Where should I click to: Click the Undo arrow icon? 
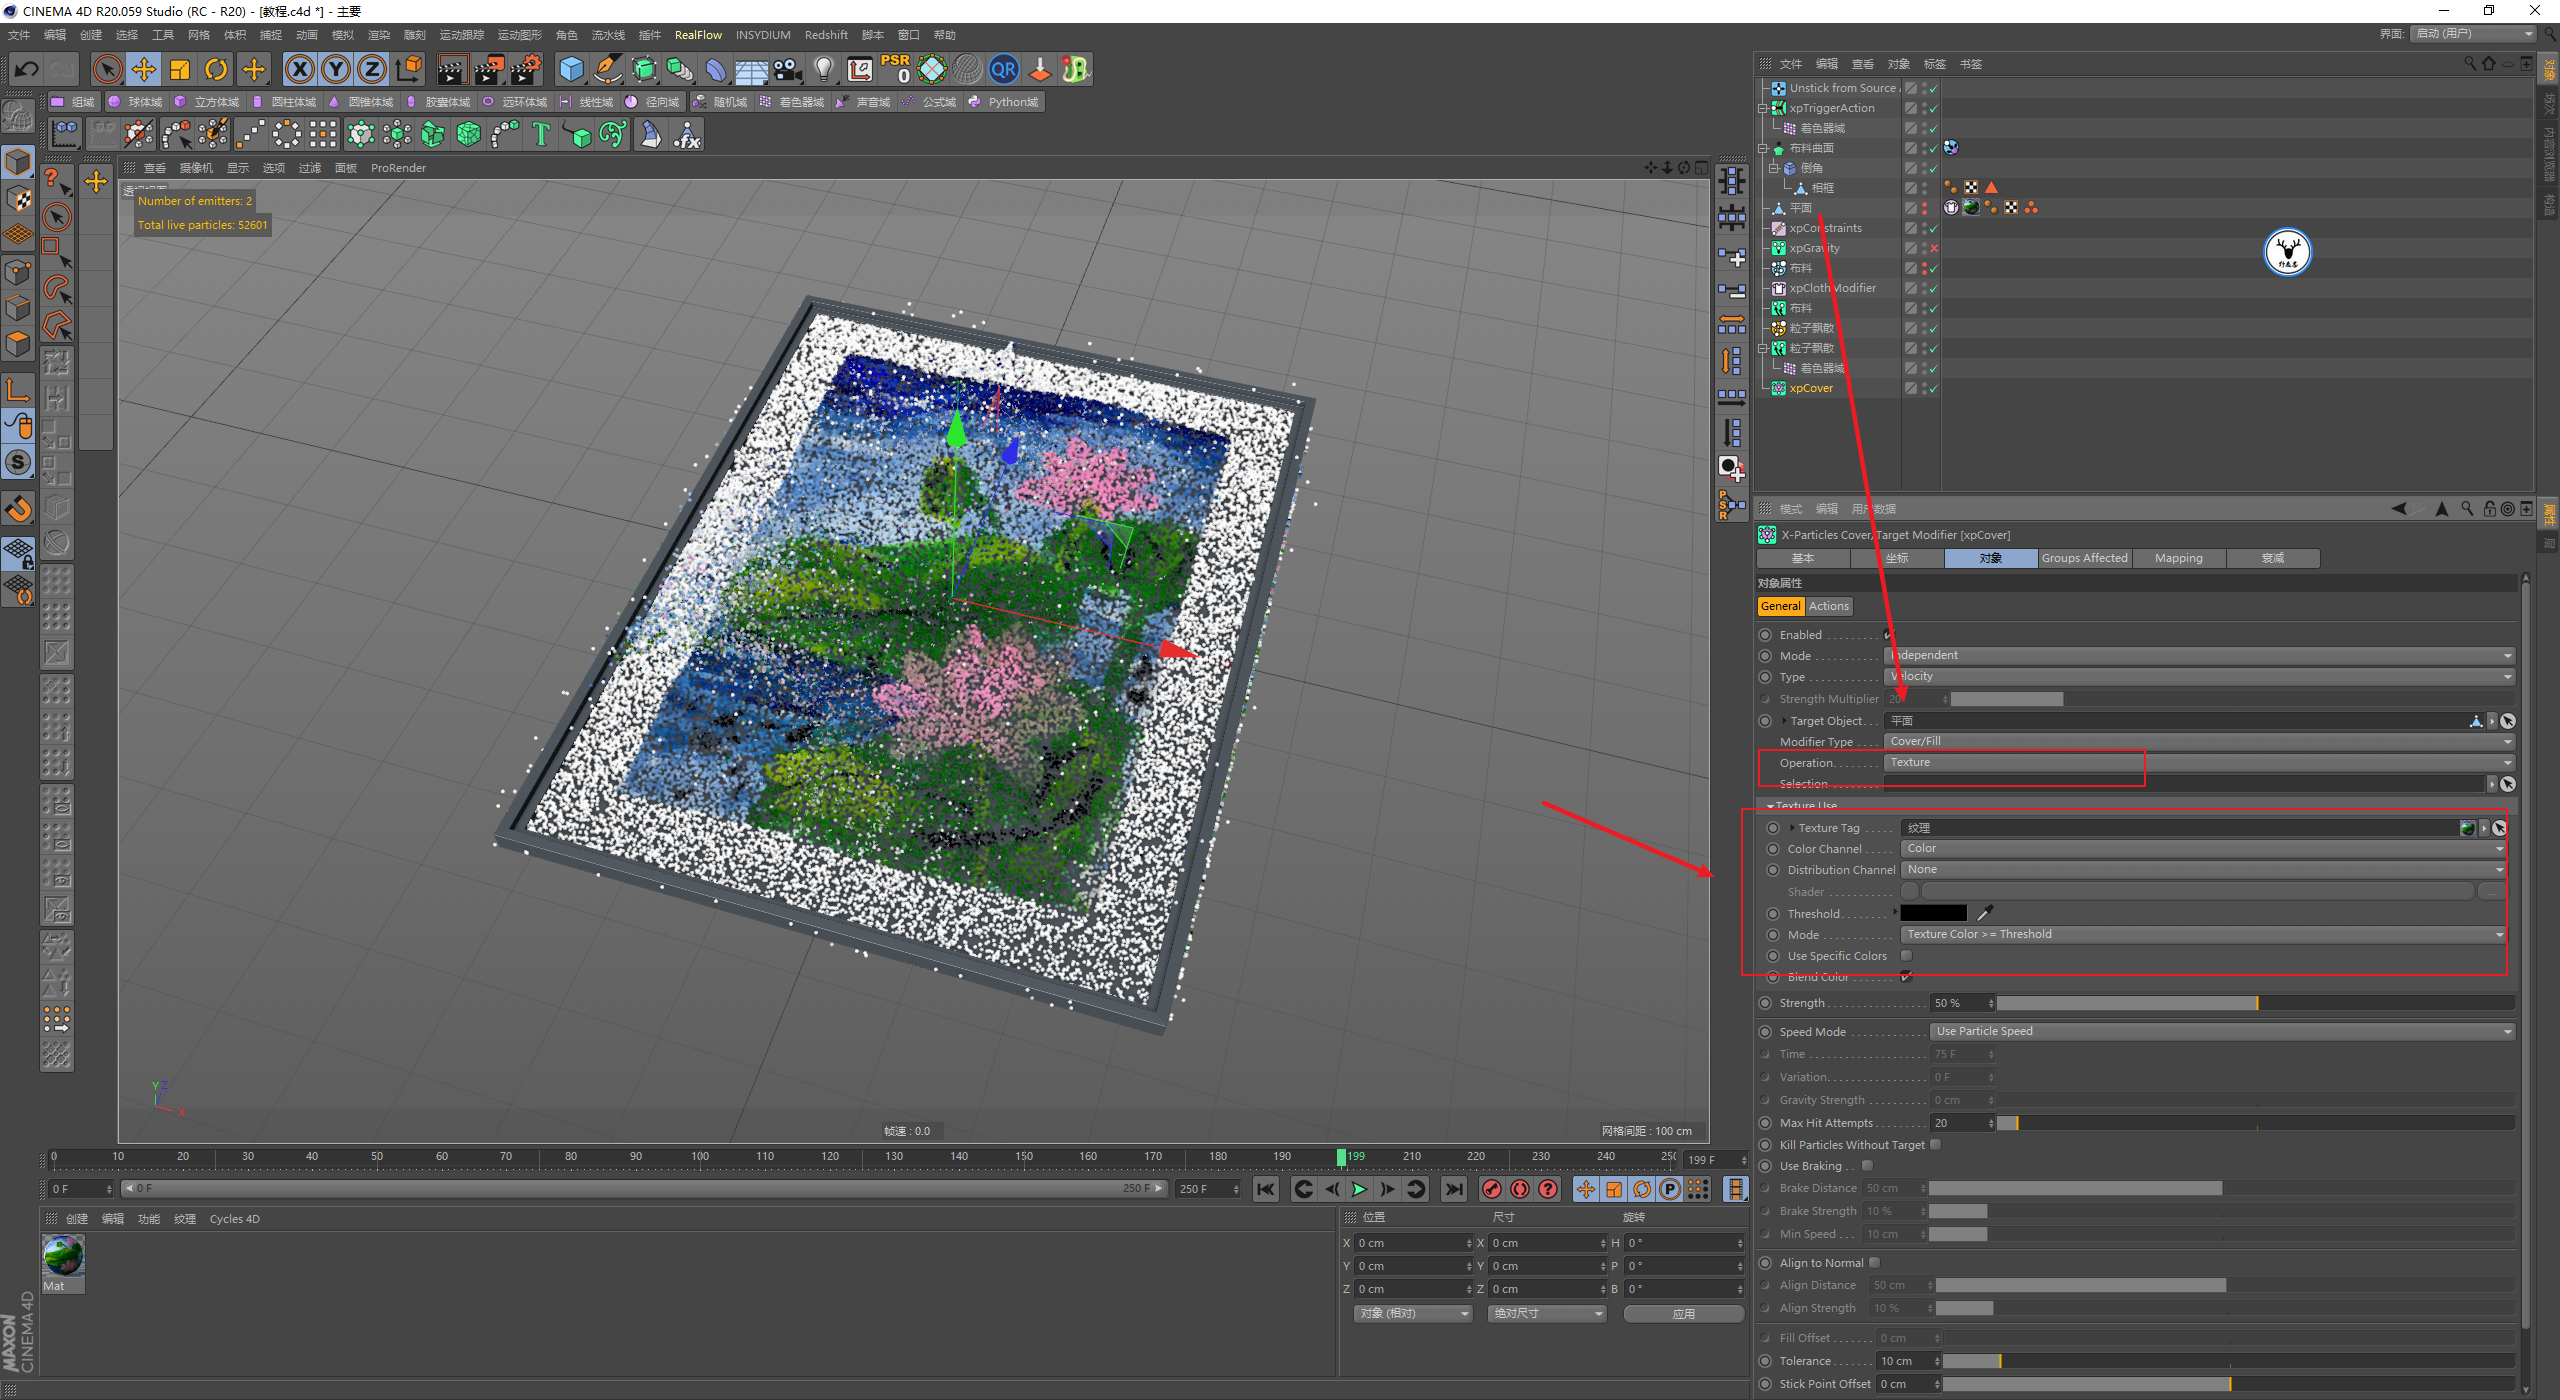click(x=27, y=69)
